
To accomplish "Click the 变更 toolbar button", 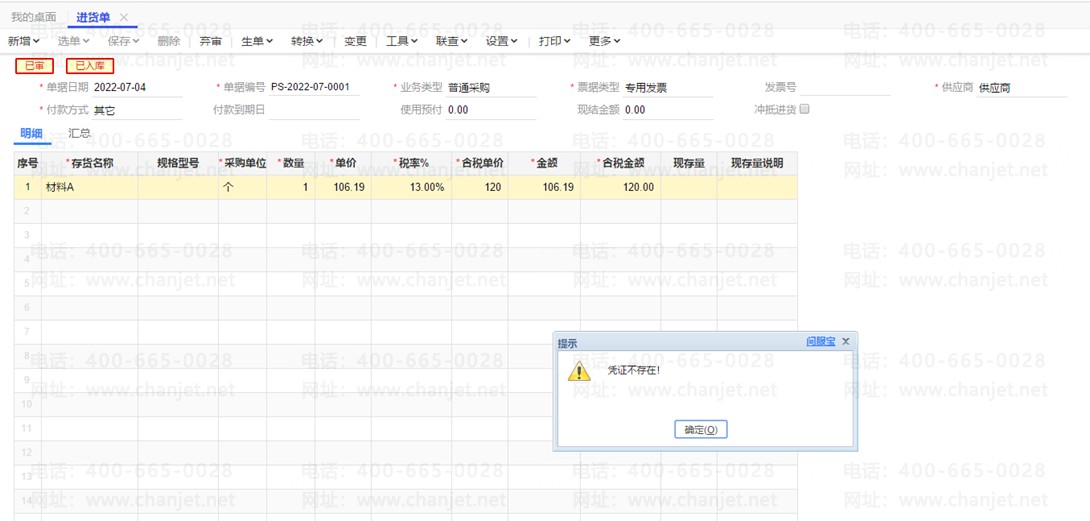I will [355, 41].
